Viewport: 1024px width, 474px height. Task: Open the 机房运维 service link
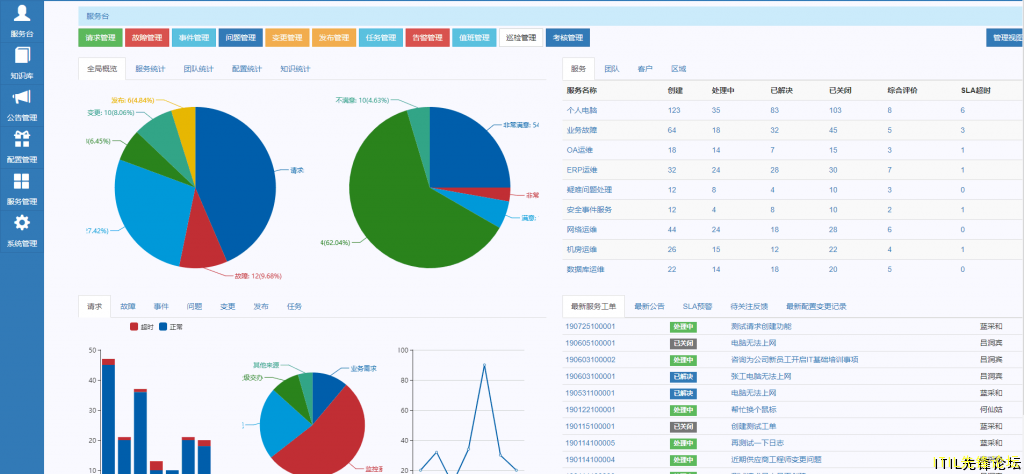(581, 249)
